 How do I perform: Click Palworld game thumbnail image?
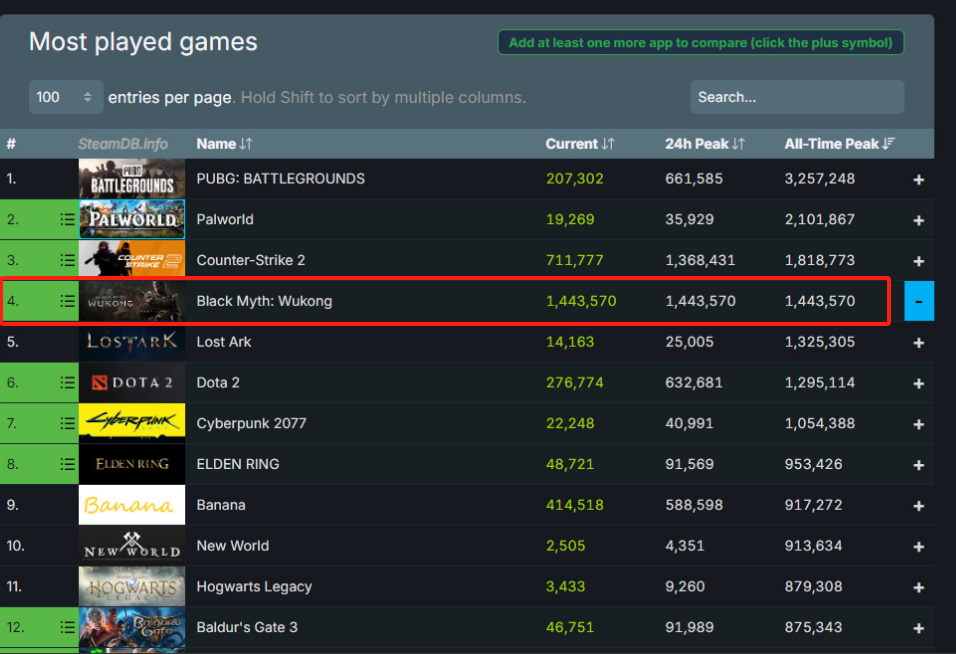132,219
